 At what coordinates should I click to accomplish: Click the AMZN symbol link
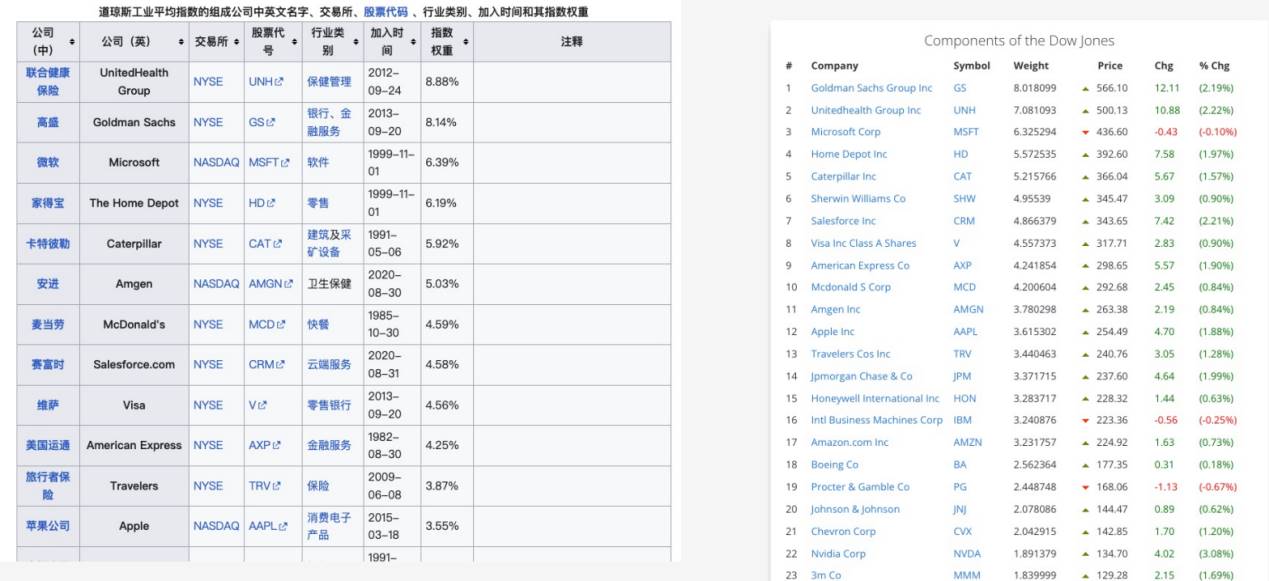pos(968,442)
